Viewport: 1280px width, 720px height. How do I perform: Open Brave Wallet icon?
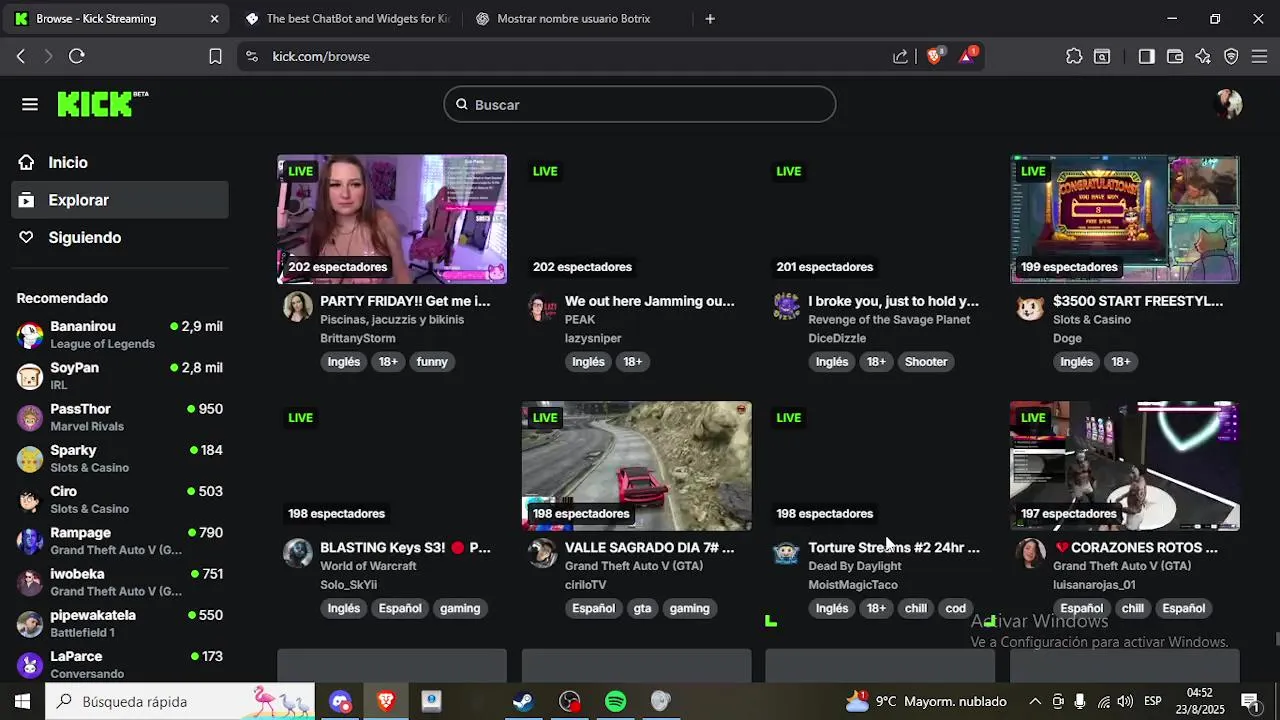click(1175, 57)
